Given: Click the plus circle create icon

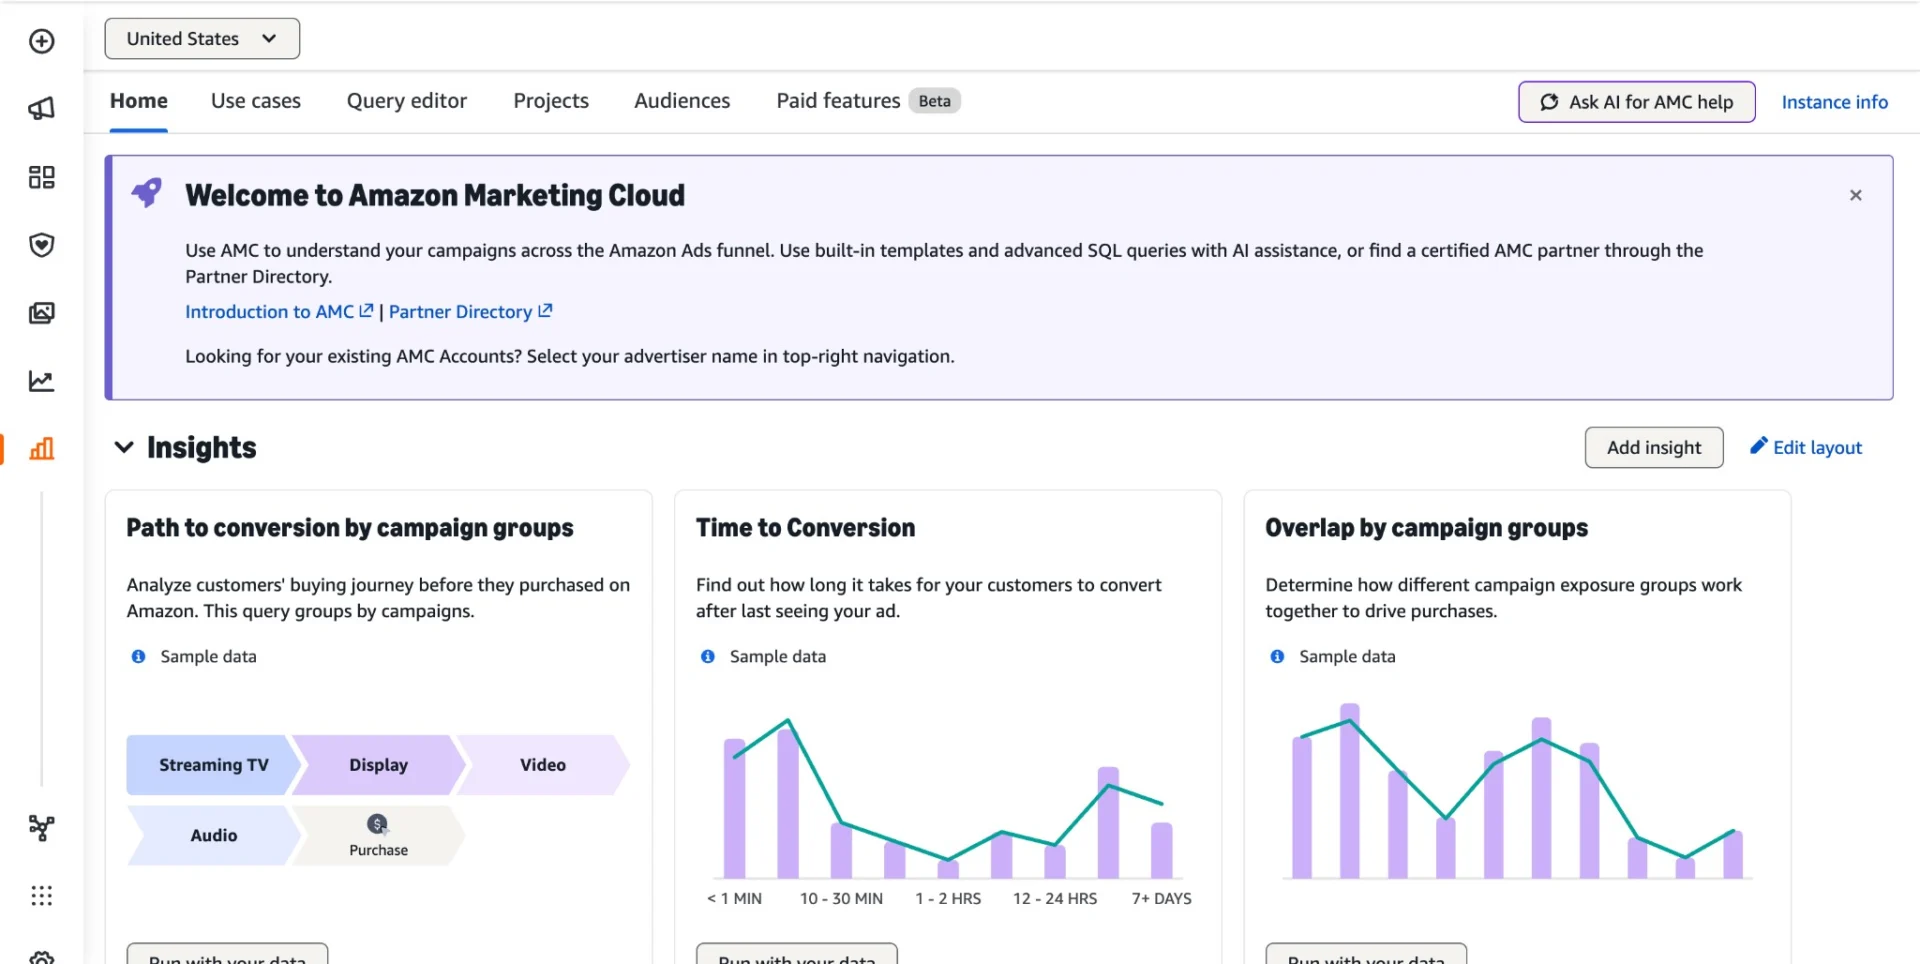Looking at the screenshot, I should point(41,41).
